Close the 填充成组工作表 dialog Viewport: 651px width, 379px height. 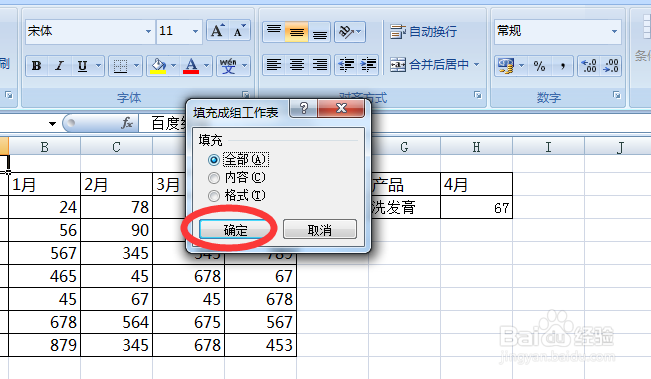(341, 108)
